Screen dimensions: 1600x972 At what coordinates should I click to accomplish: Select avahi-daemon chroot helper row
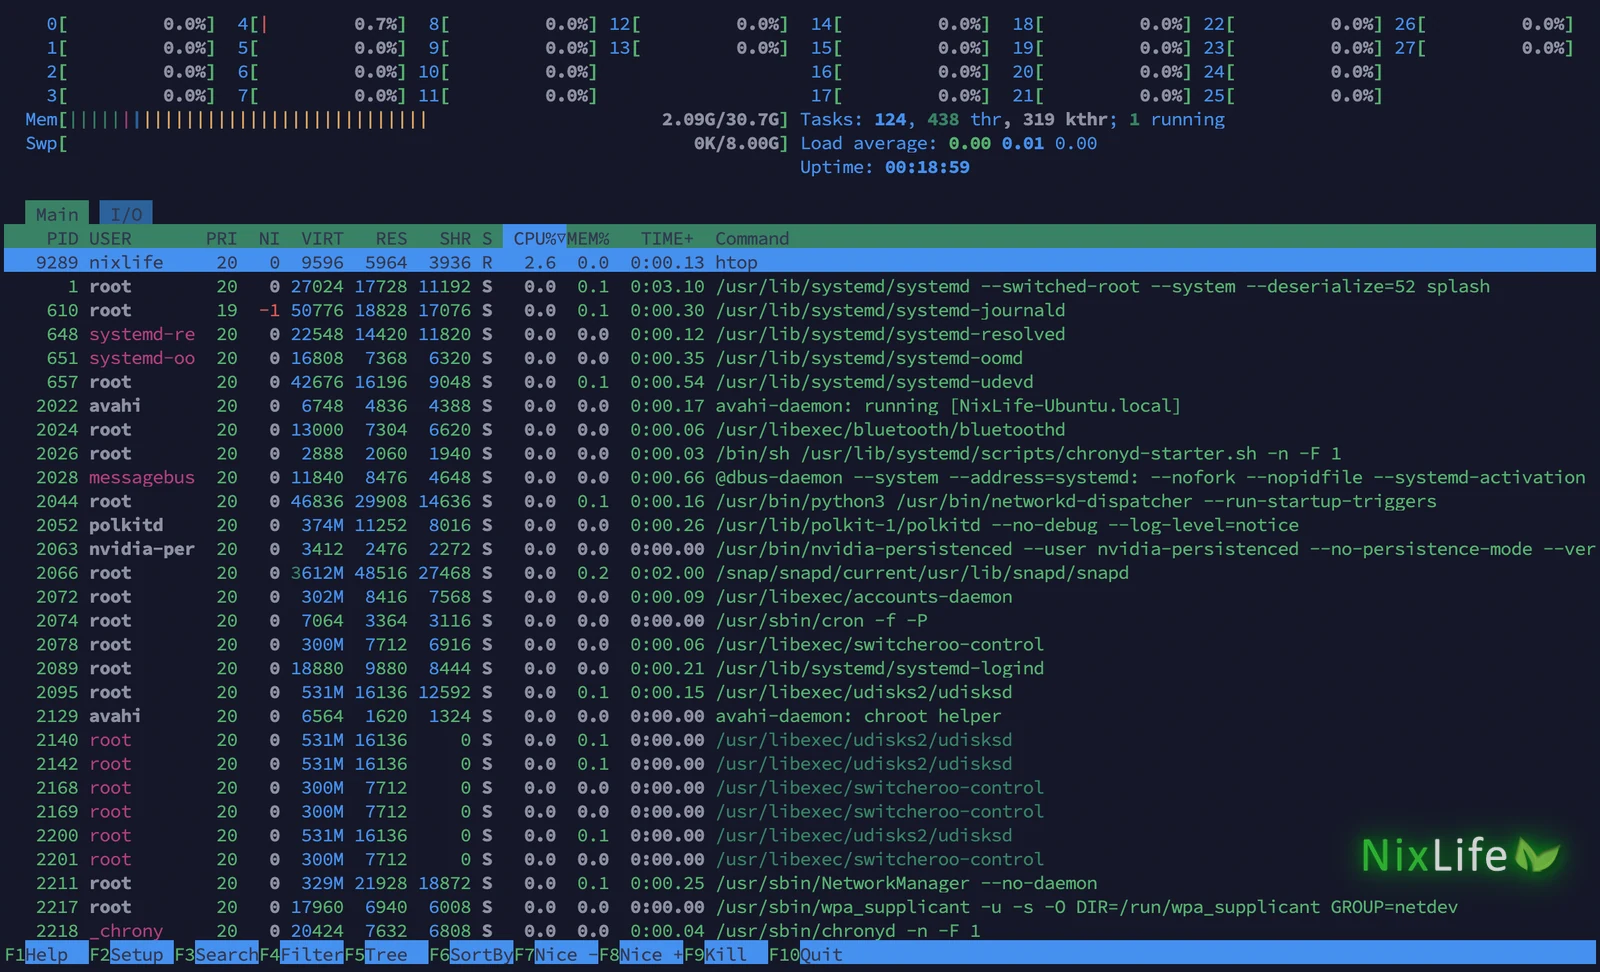800,716
